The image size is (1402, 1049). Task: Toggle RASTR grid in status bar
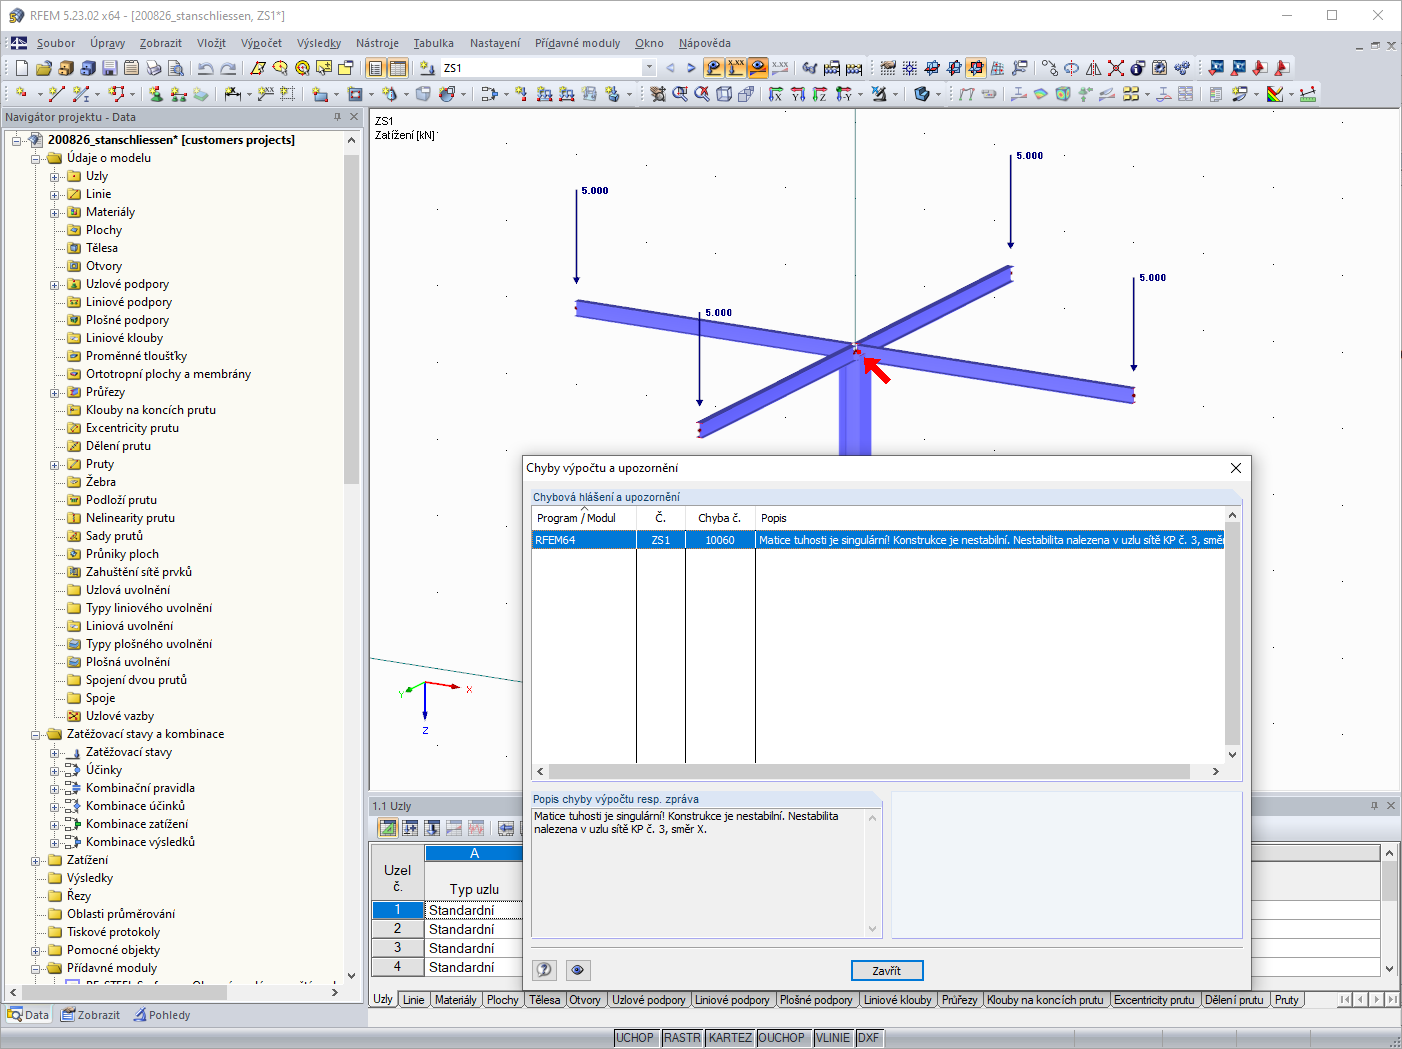point(682,1038)
